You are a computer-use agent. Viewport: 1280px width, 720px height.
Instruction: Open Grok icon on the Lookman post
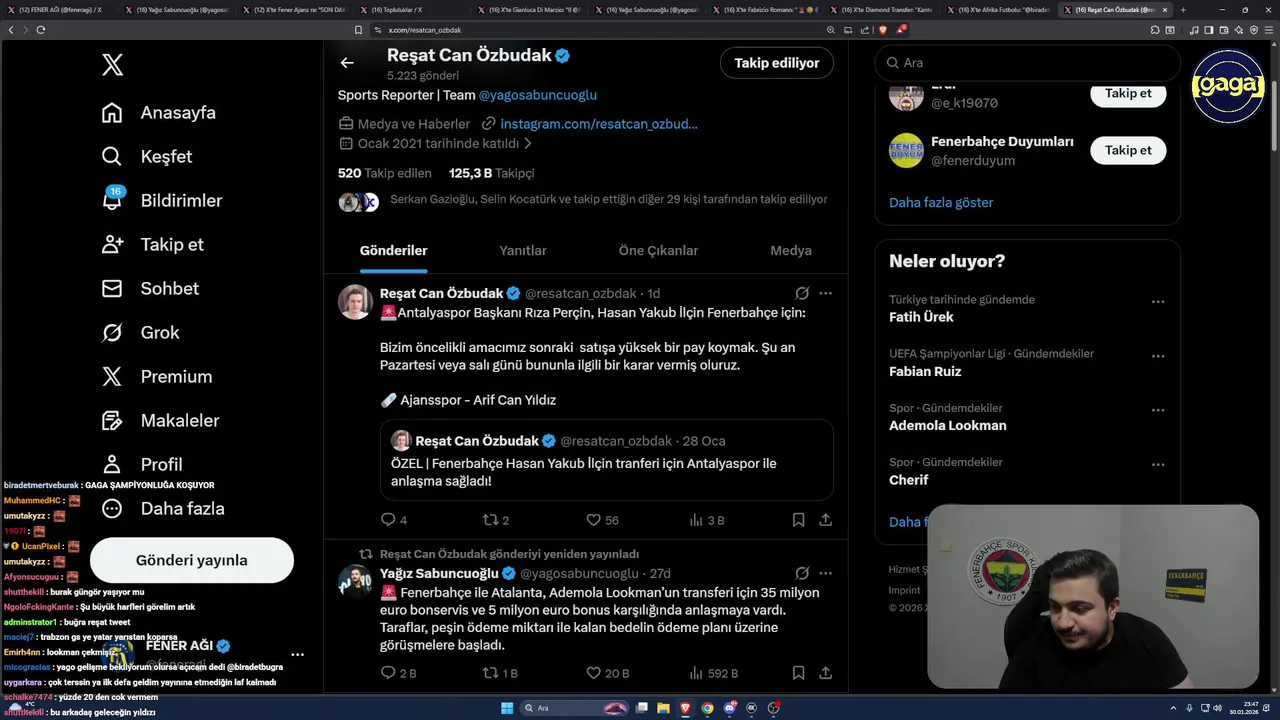coord(802,573)
